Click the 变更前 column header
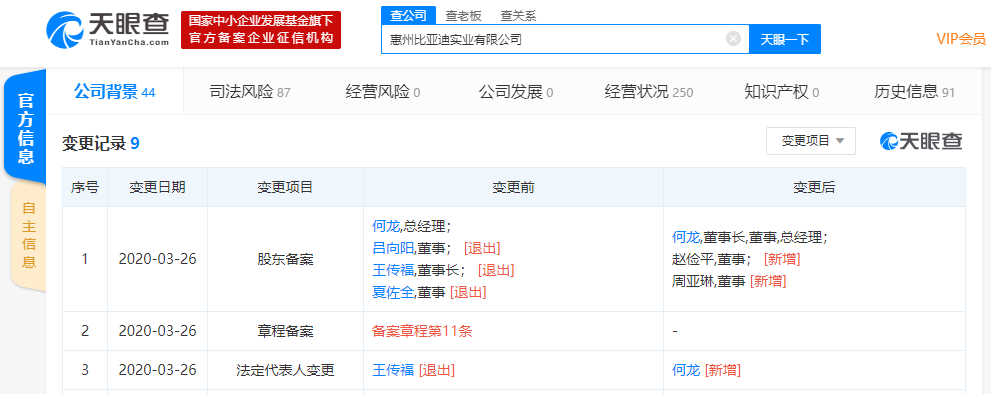This screenshot has width=991, height=394. [x=513, y=187]
